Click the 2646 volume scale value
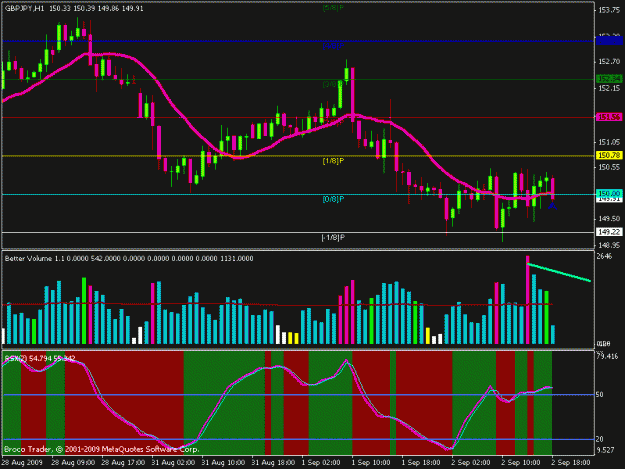Screen dimensions: 625x469 point(604,256)
